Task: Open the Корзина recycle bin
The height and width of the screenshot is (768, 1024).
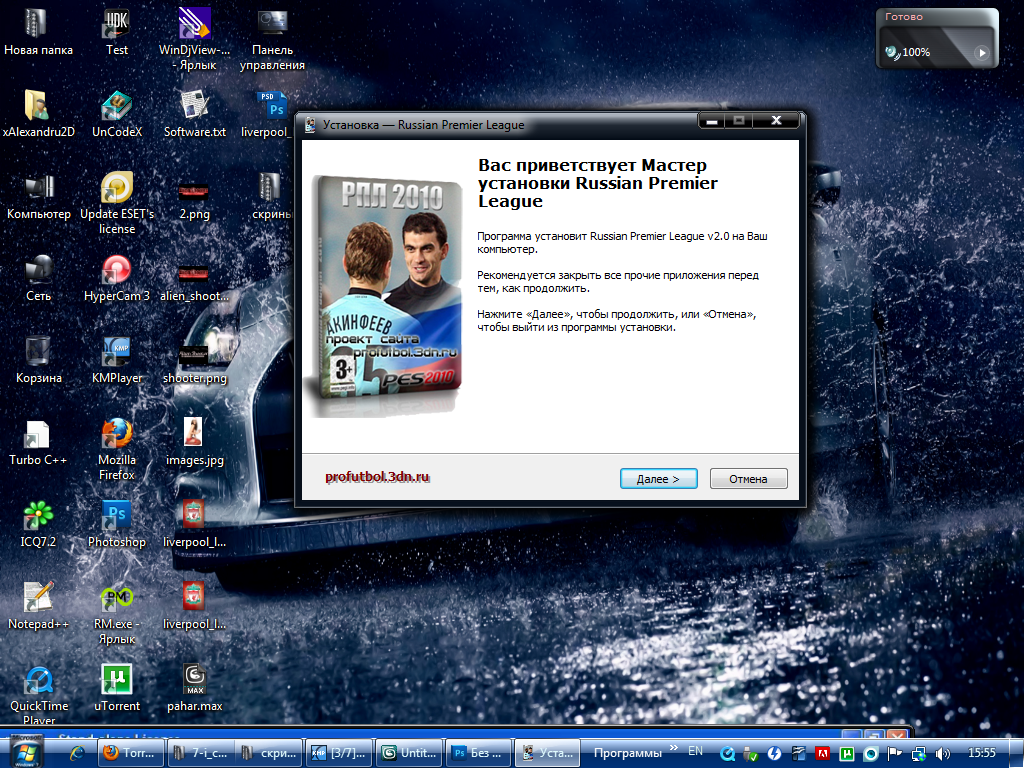Action: coord(39,360)
